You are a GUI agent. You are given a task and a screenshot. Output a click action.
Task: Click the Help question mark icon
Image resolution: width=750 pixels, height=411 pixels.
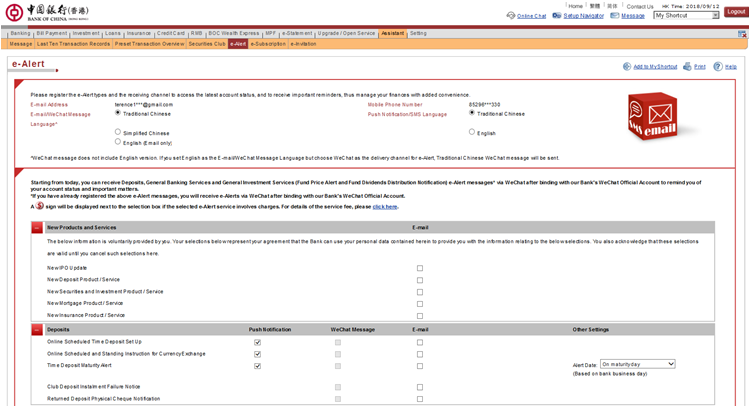coord(718,67)
